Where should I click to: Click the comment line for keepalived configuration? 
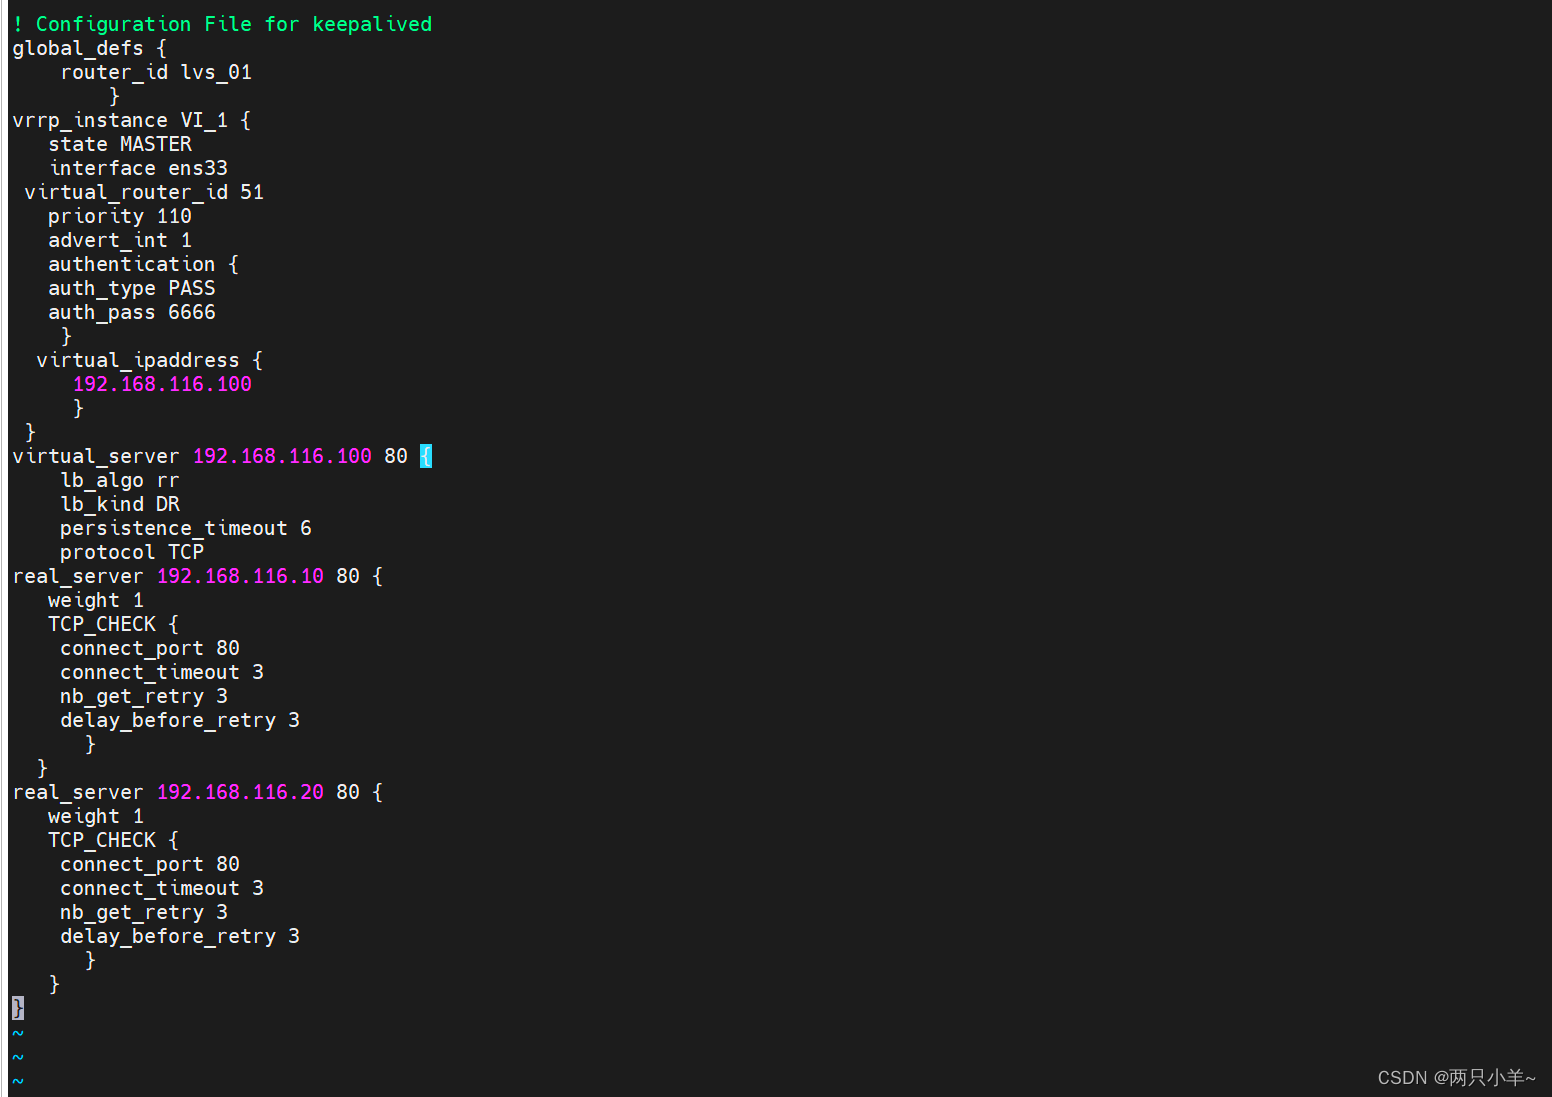(220, 23)
